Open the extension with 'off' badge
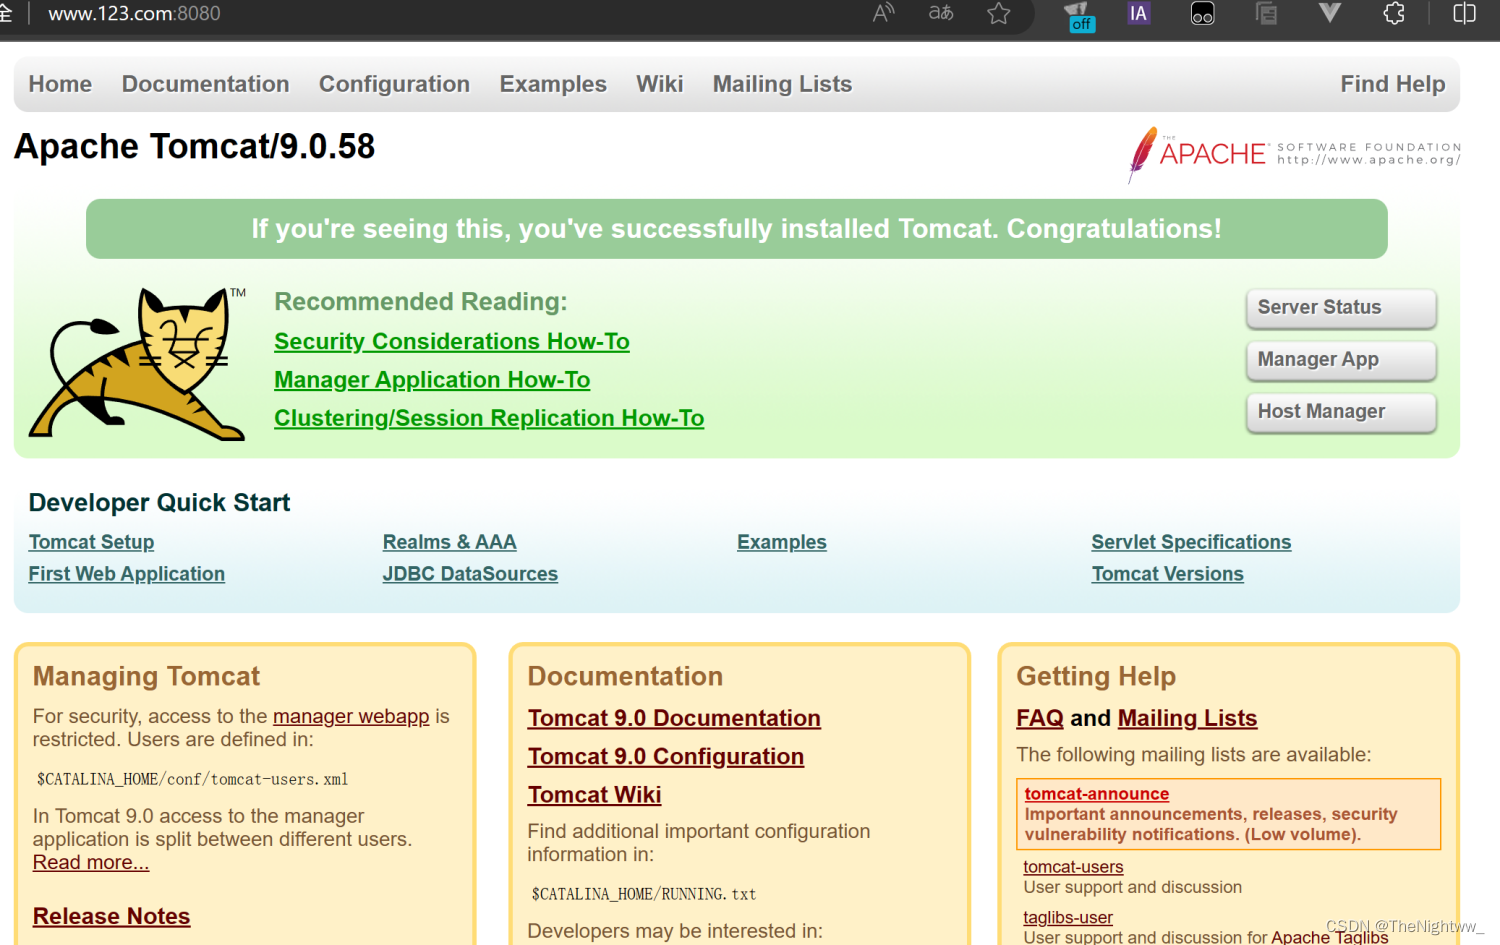Viewport: 1500px width, 945px height. (x=1080, y=15)
